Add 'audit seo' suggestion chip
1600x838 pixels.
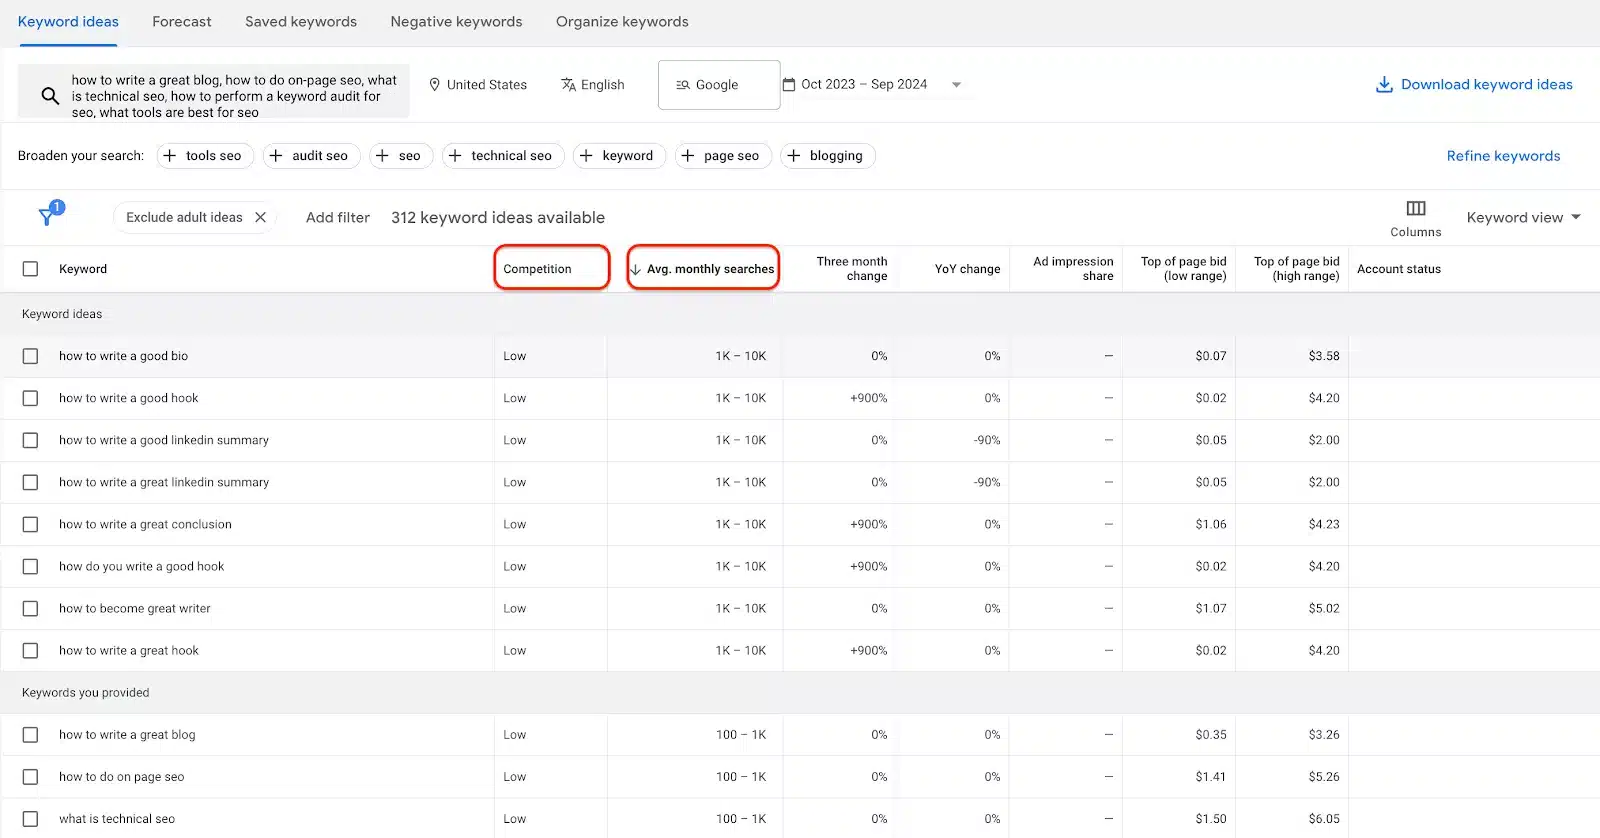312,156
